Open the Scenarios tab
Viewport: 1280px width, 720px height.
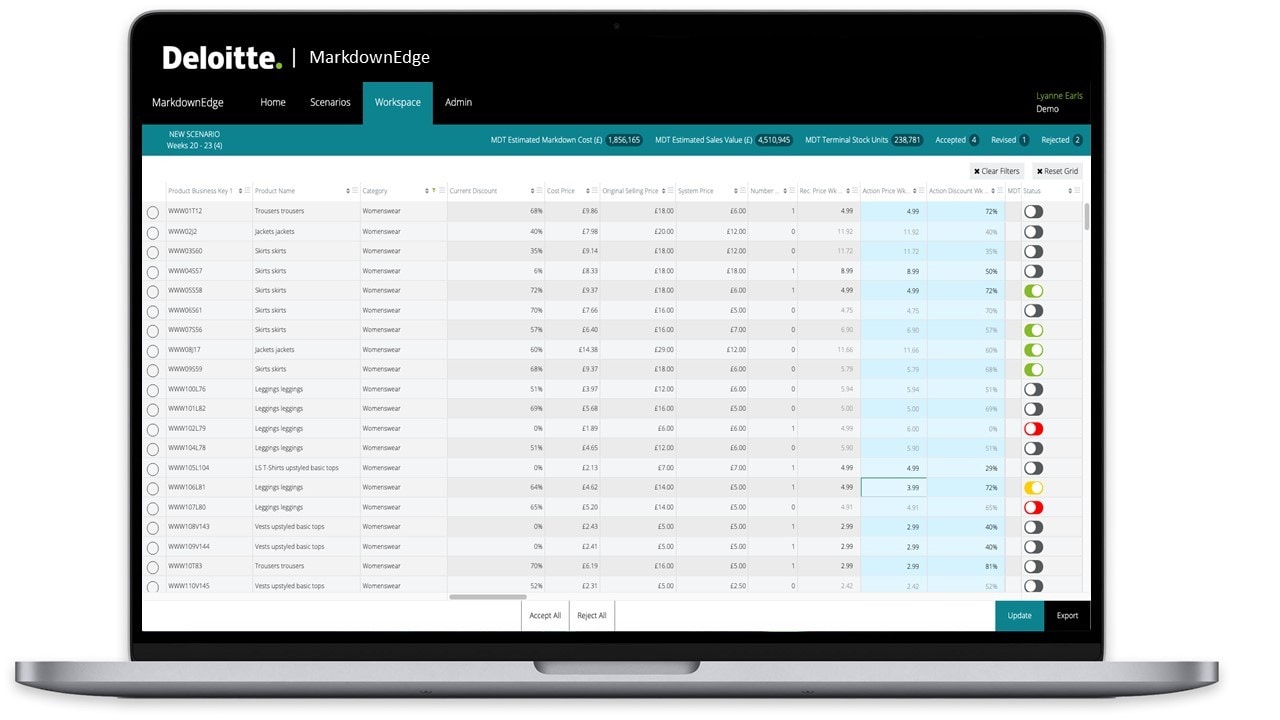330,102
